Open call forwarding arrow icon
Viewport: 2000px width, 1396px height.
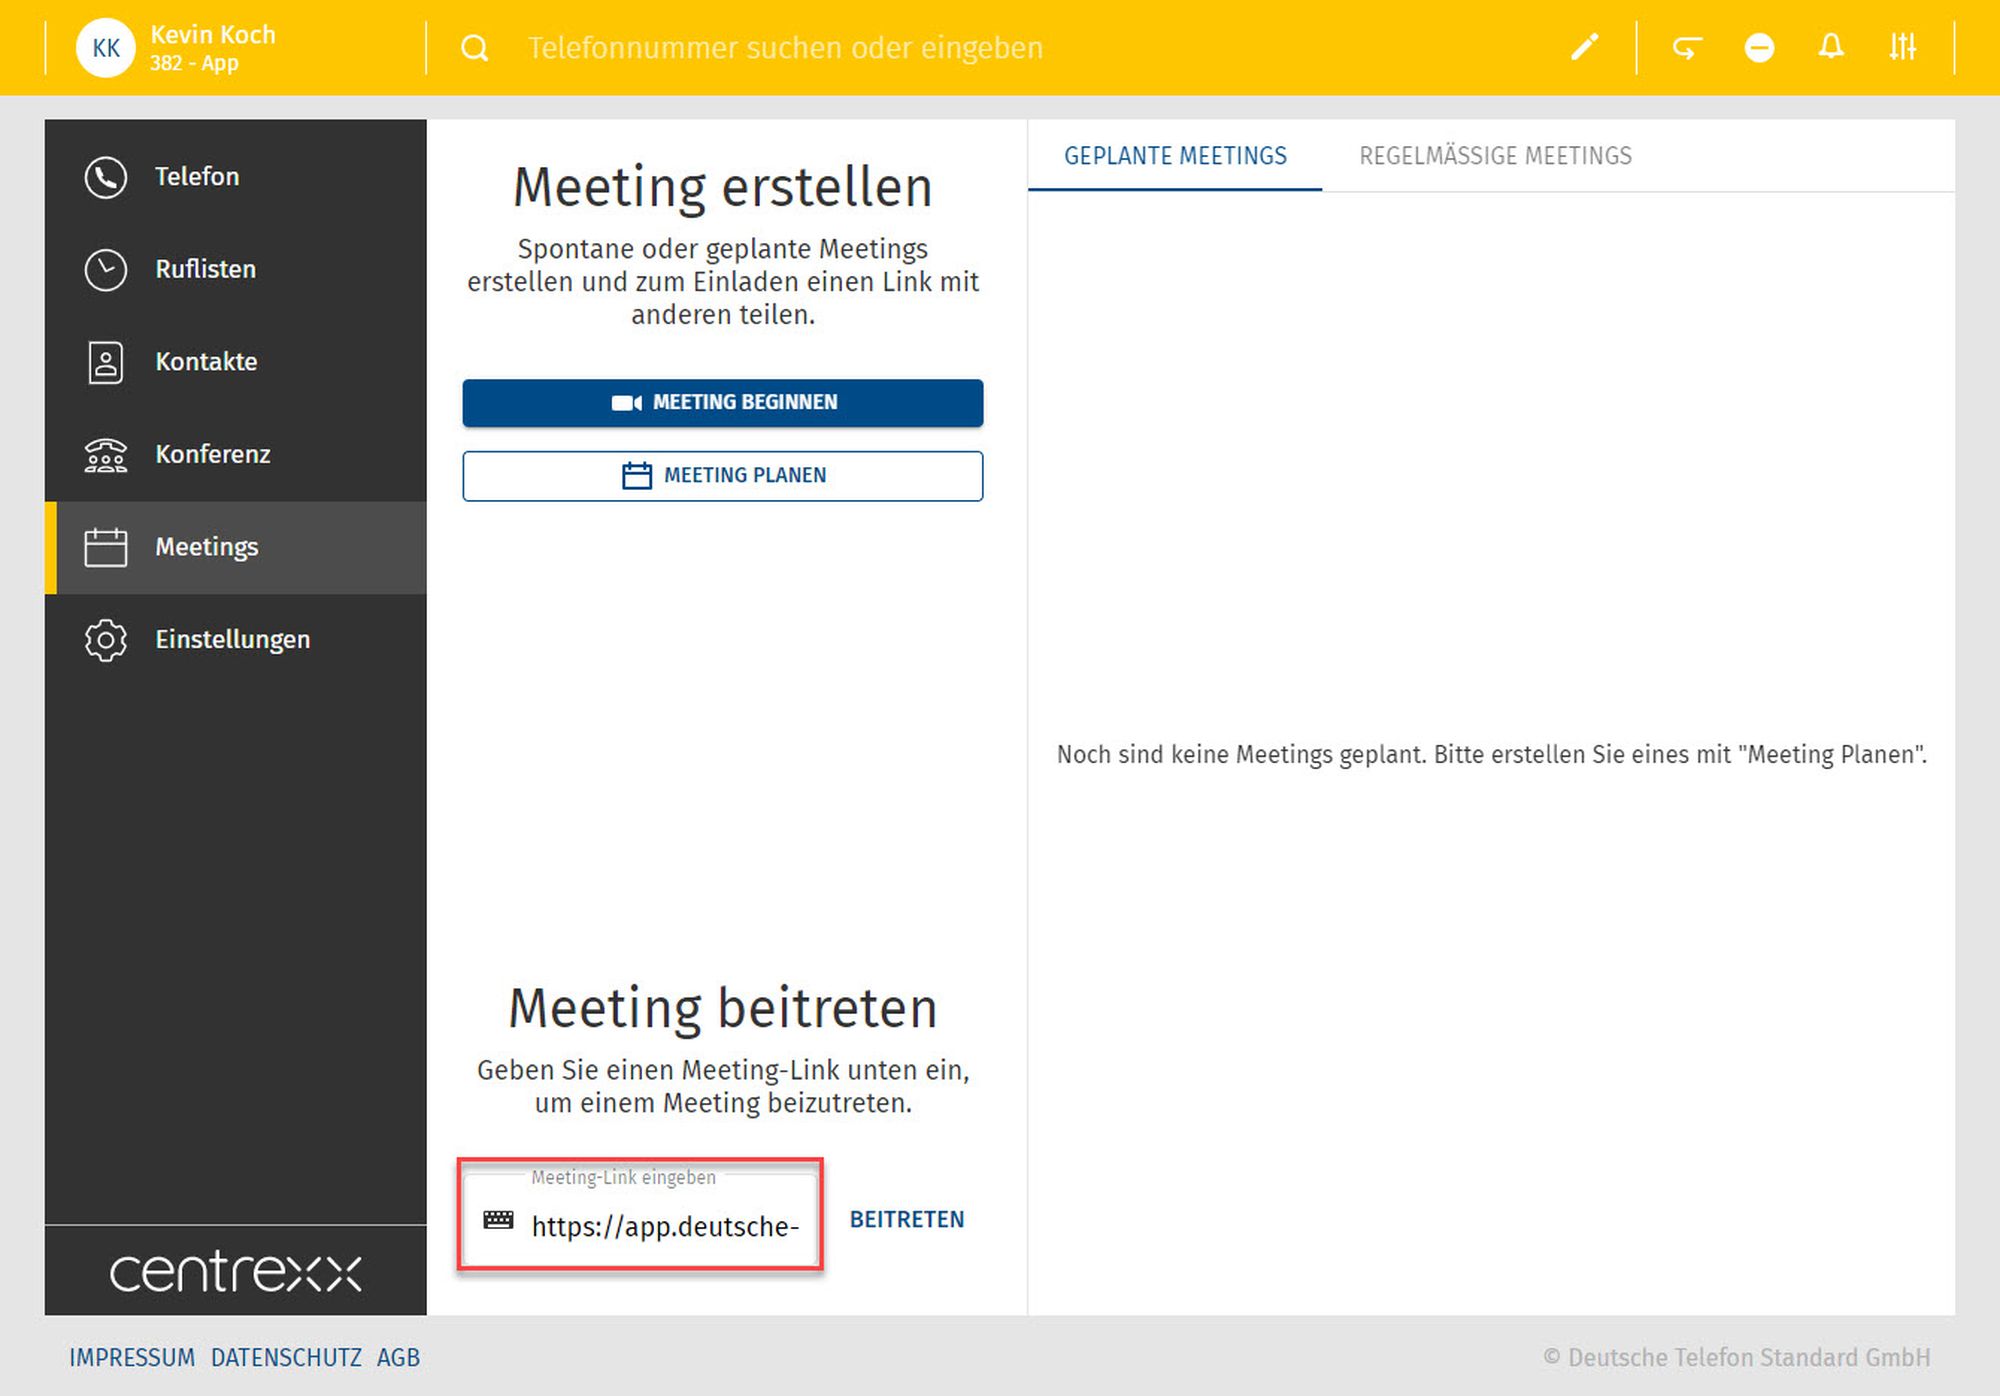pyautogui.click(x=1687, y=47)
